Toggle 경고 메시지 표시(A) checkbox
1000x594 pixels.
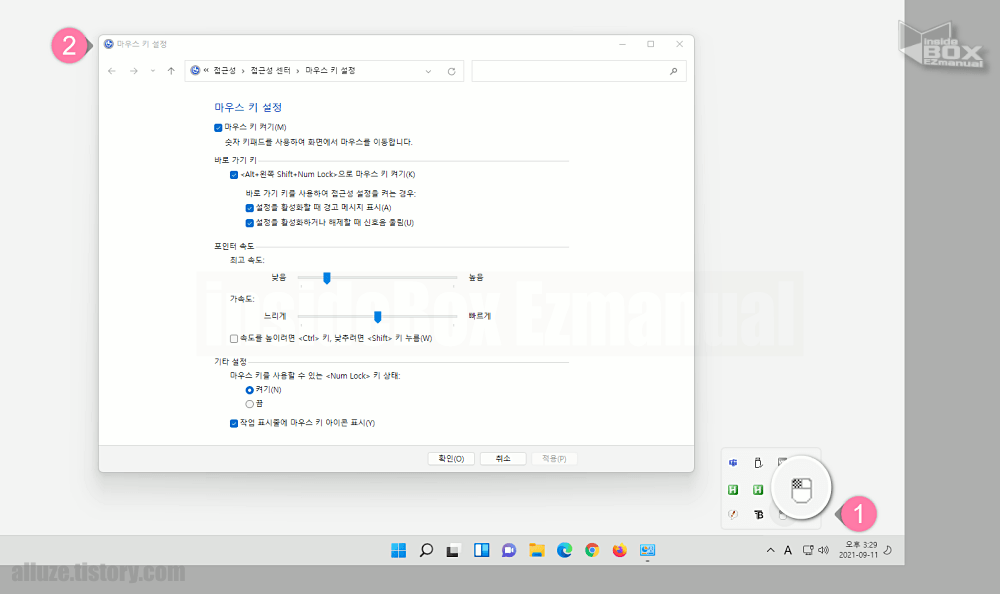pos(249,208)
